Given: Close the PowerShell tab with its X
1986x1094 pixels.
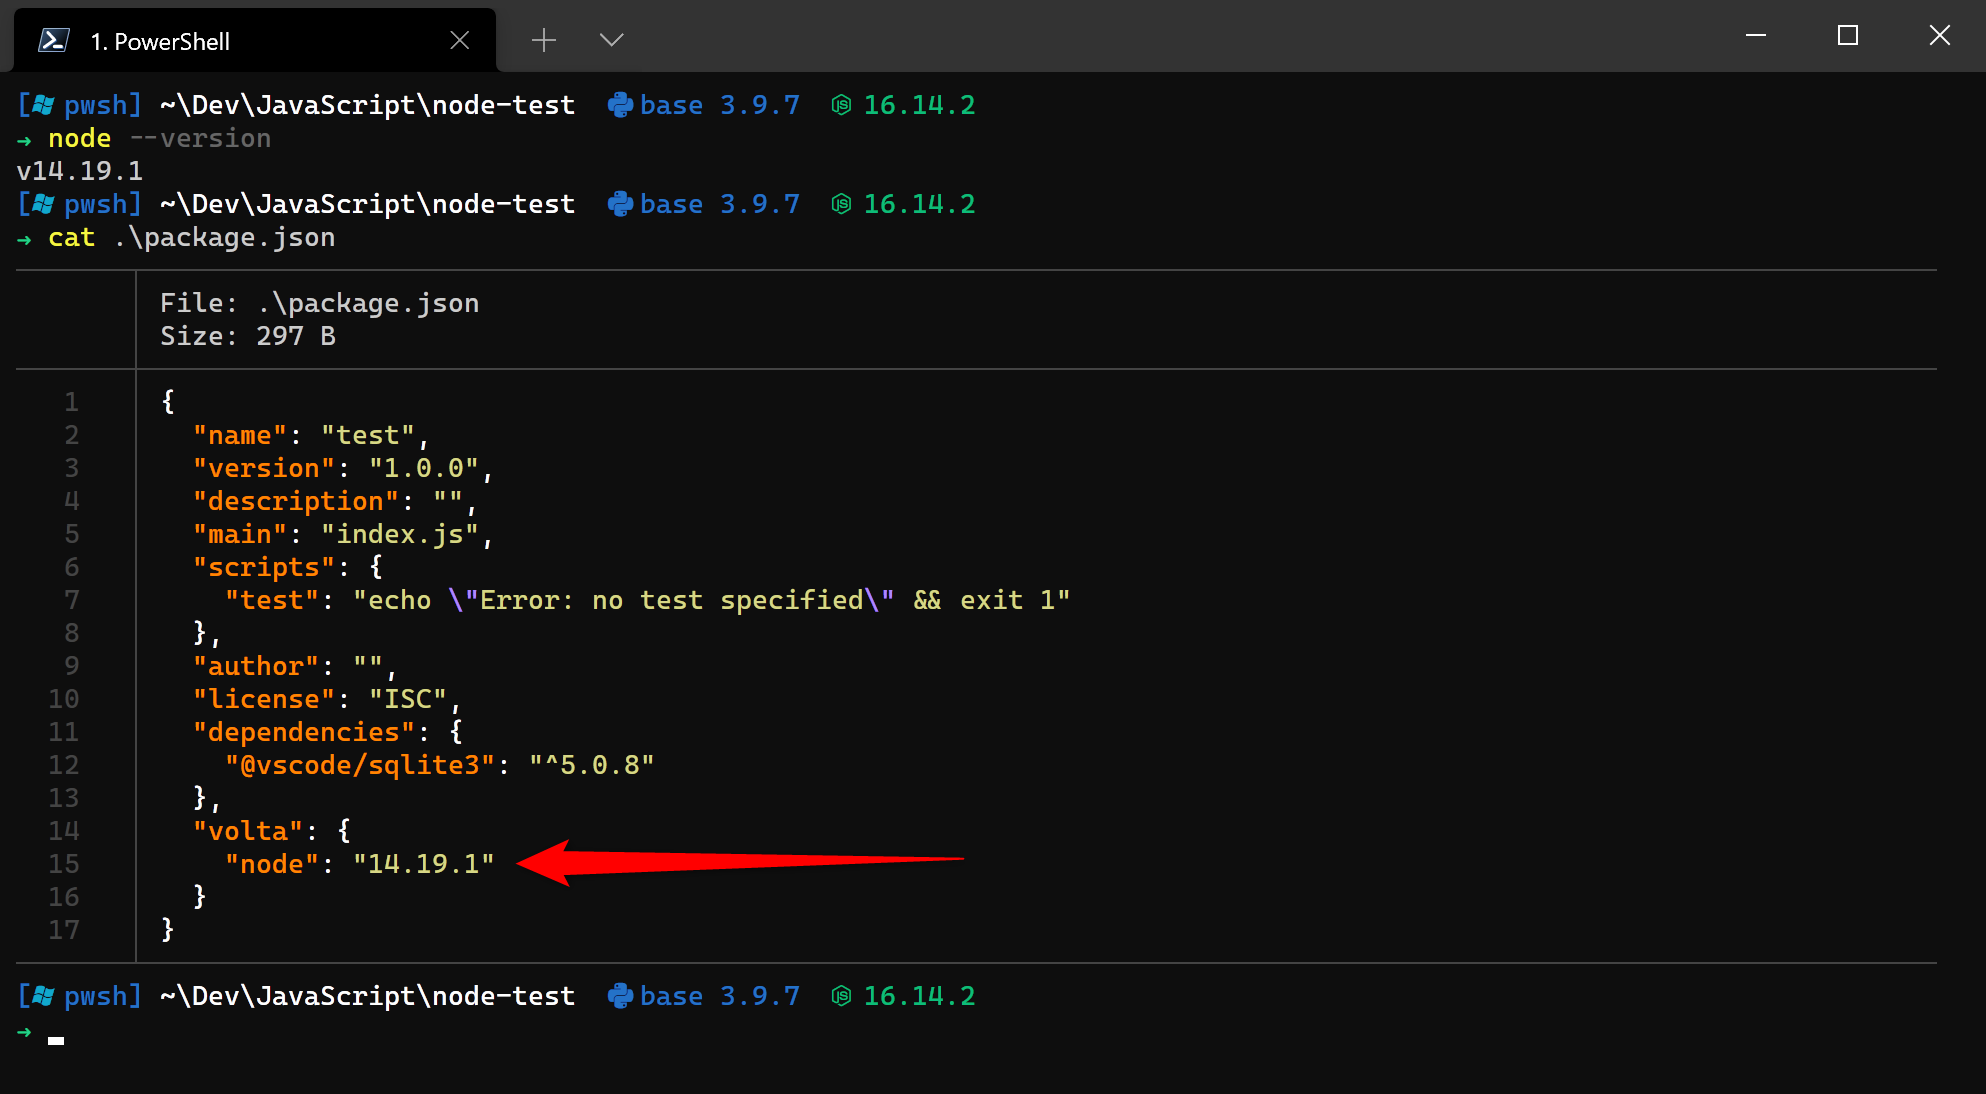Looking at the screenshot, I should [460, 39].
